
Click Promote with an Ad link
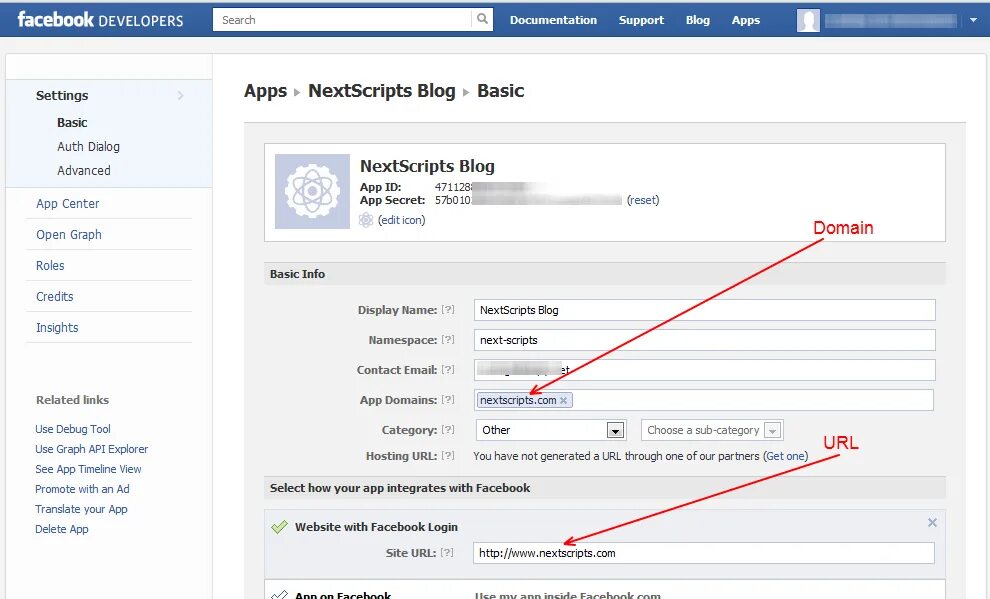tap(82, 489)
